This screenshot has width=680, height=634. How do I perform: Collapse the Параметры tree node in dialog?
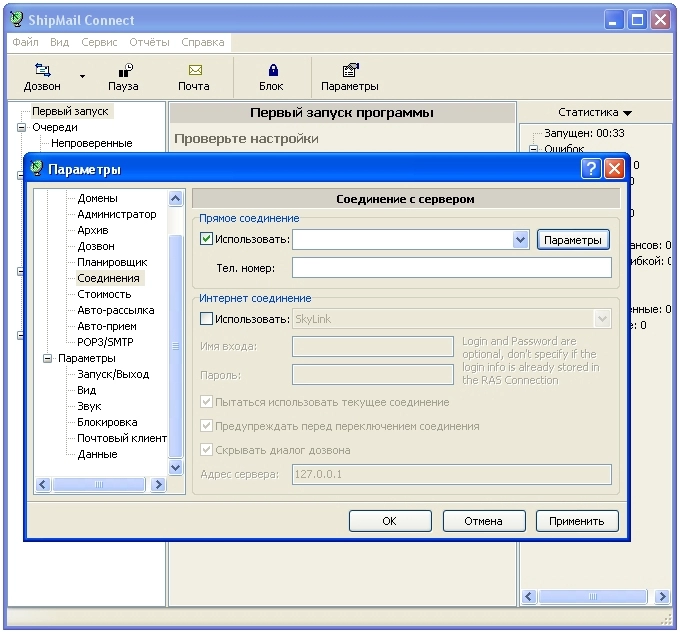pos(47,358)
